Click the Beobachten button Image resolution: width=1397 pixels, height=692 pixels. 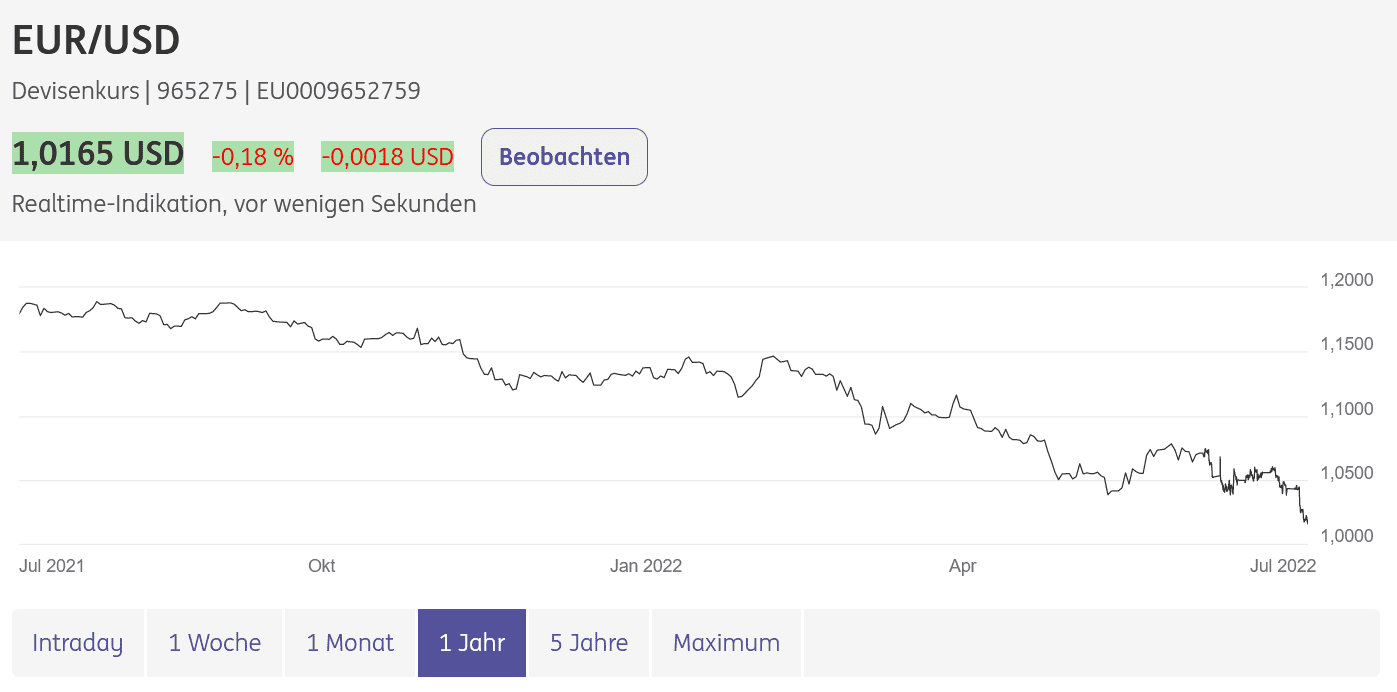tap(564, 157)
